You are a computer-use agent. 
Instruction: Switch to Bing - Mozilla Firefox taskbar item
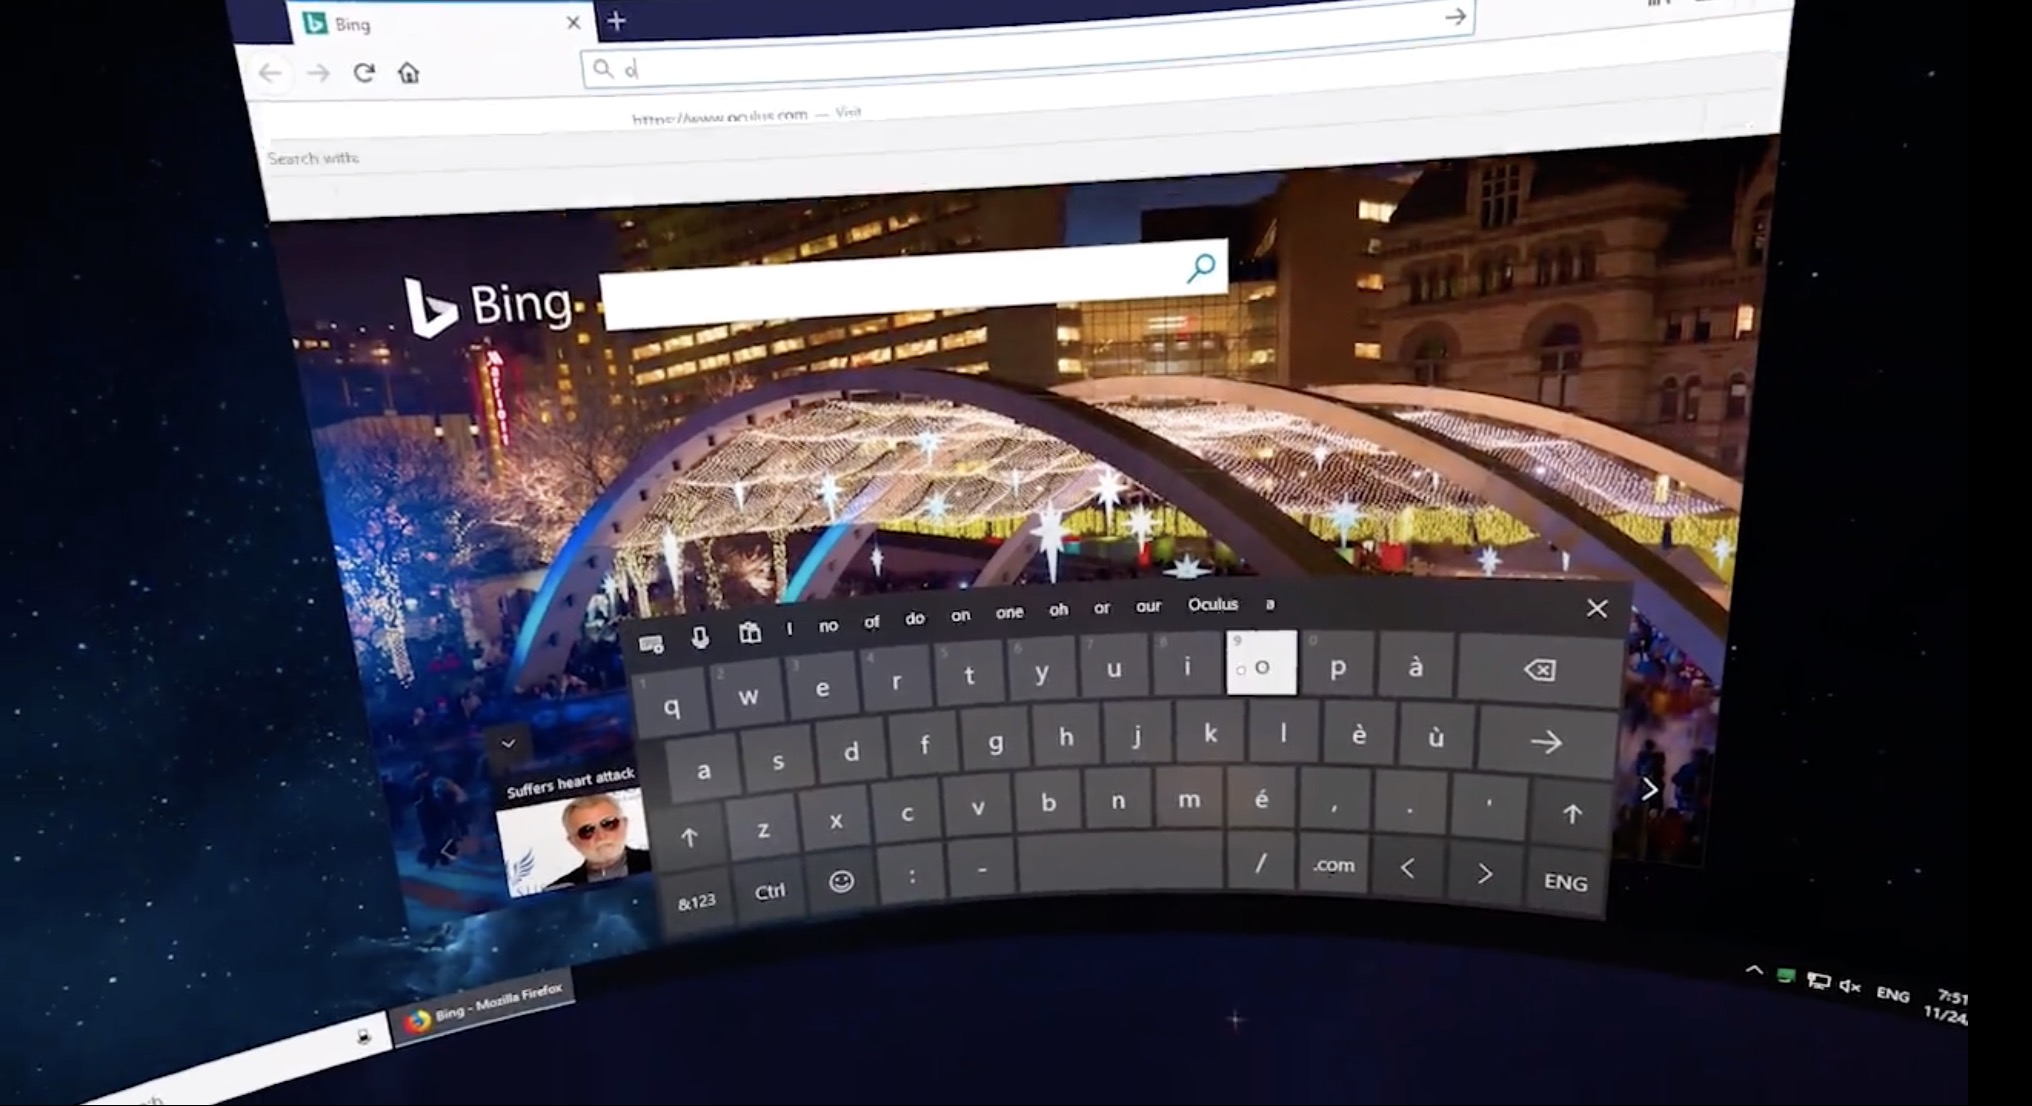(486, 1005)
